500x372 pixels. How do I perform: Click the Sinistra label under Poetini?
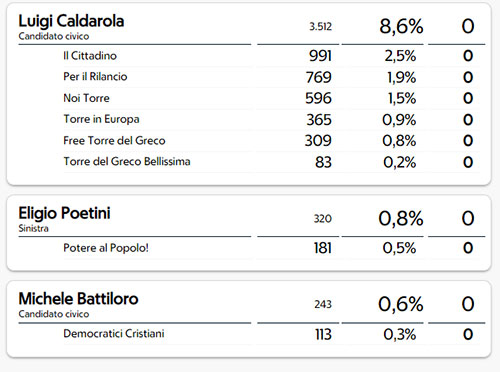coord(34,228)
